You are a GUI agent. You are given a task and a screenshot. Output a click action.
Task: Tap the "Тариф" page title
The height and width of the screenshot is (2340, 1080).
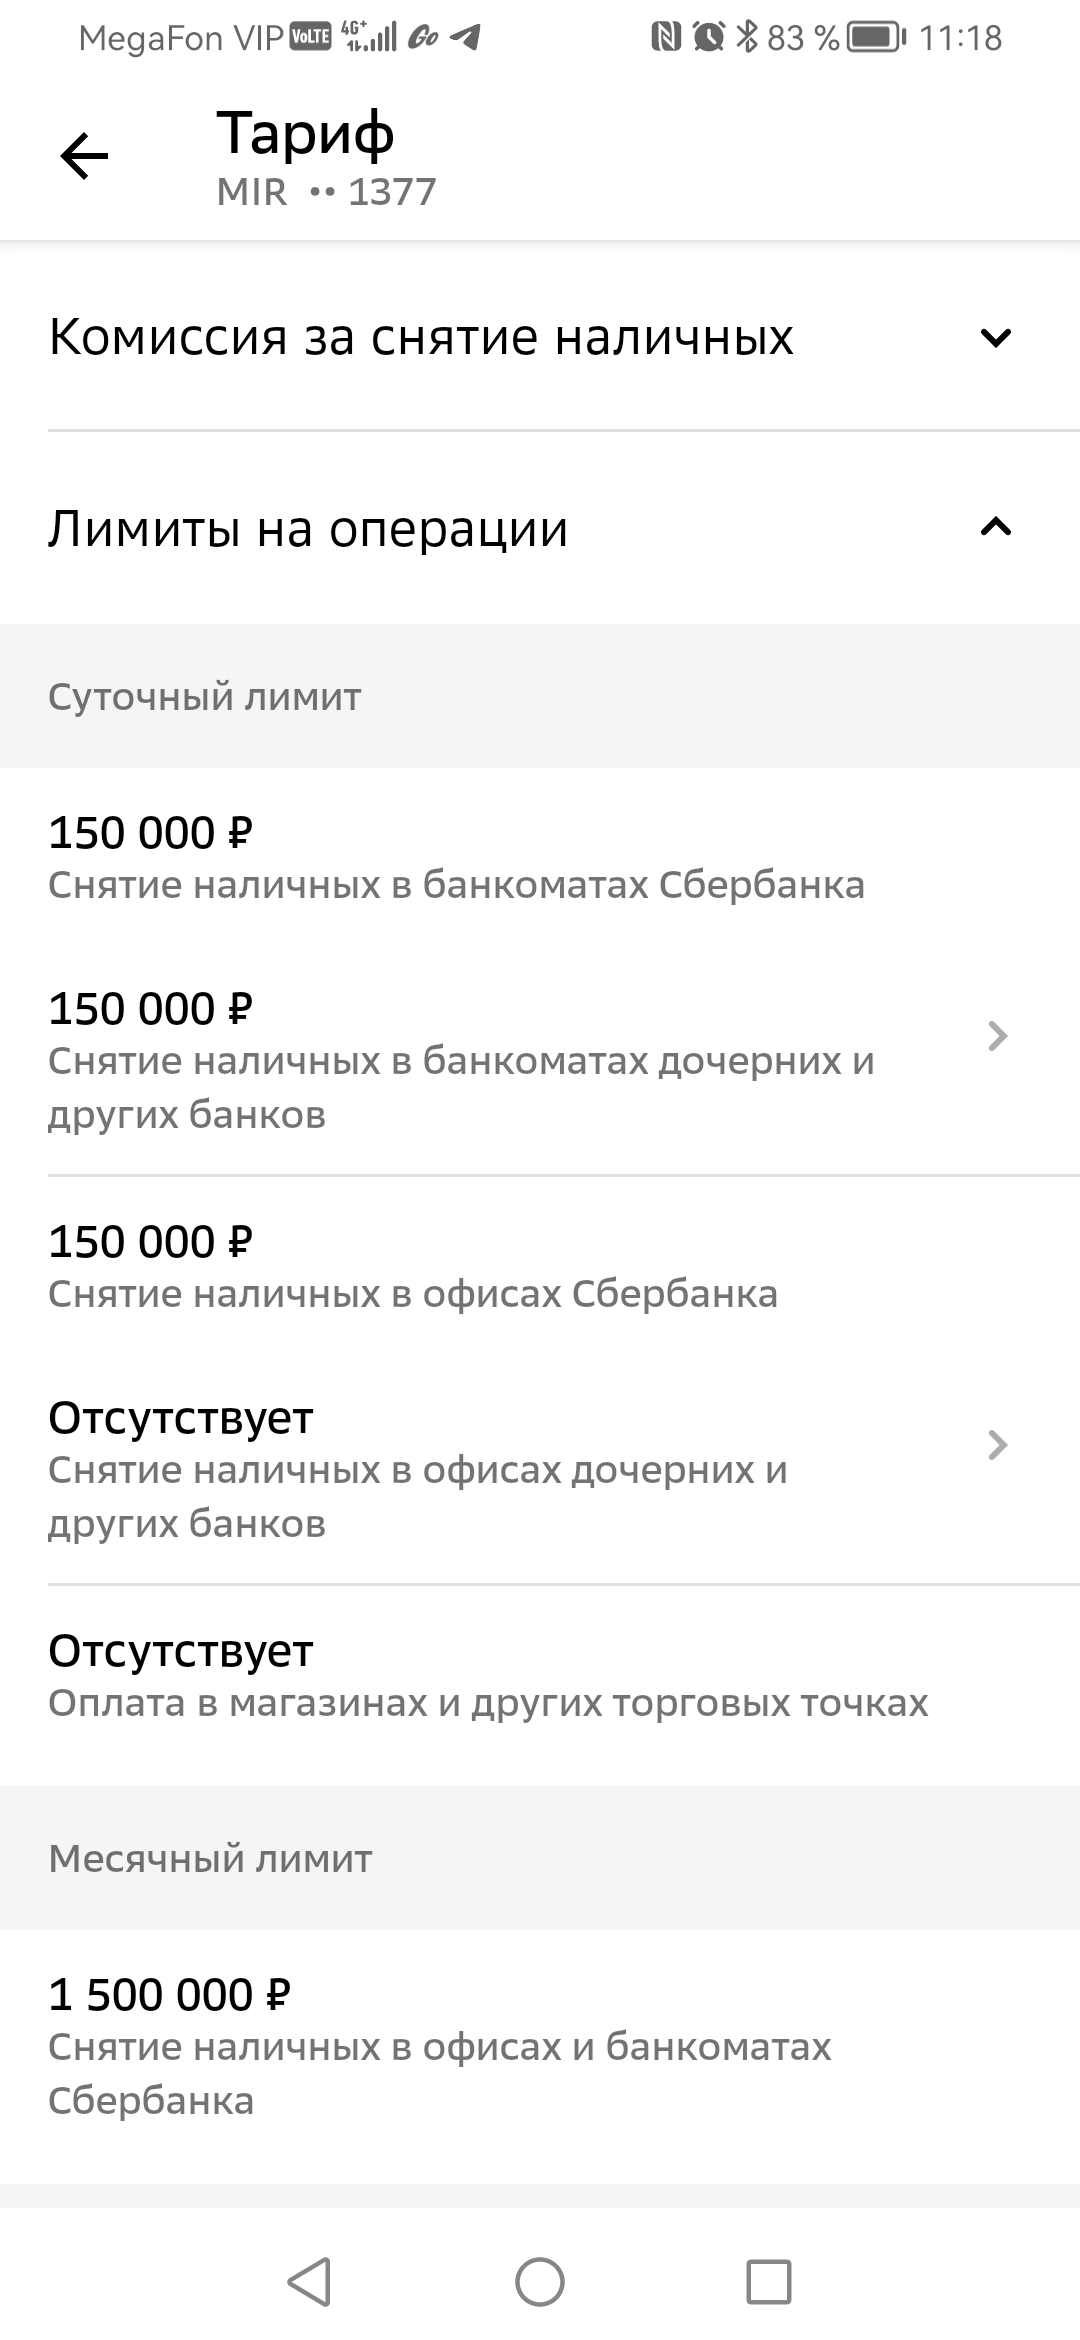tap(306, 133)
